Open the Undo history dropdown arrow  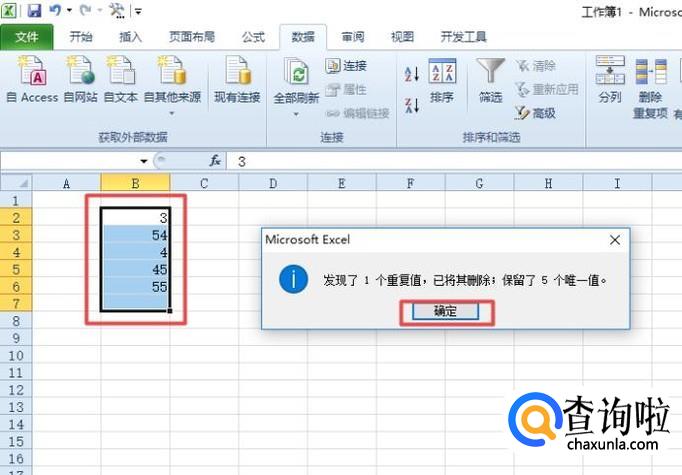(70, 10)
